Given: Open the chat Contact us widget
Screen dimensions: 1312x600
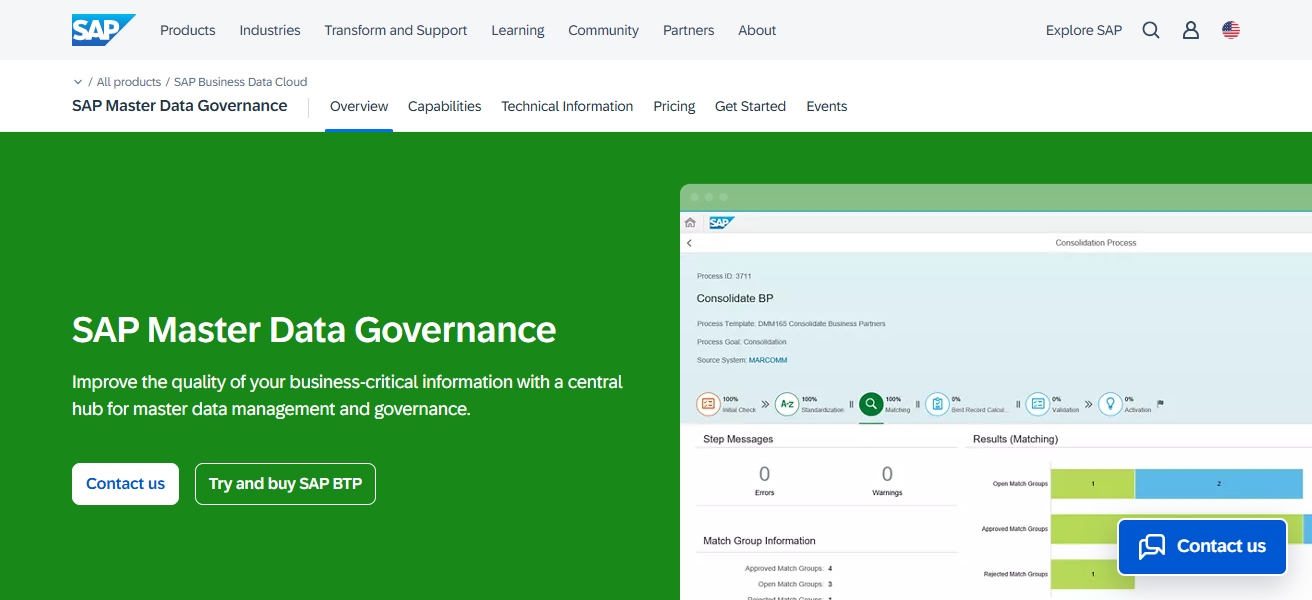Looking at the screenshot, I should coord(1201,546).
